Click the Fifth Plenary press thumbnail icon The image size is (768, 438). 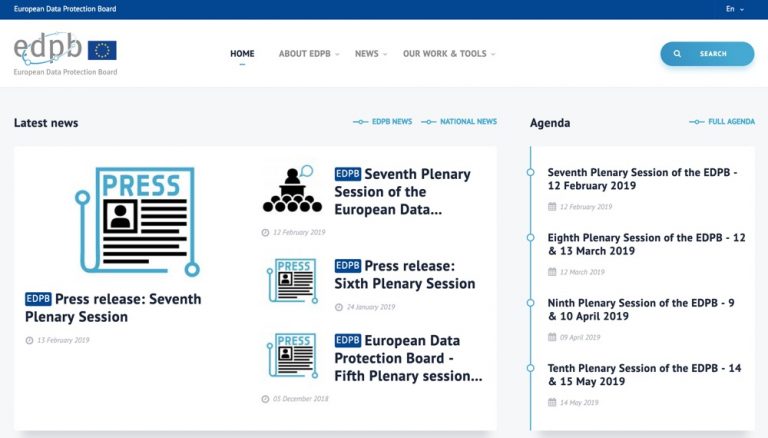(292, 356)
